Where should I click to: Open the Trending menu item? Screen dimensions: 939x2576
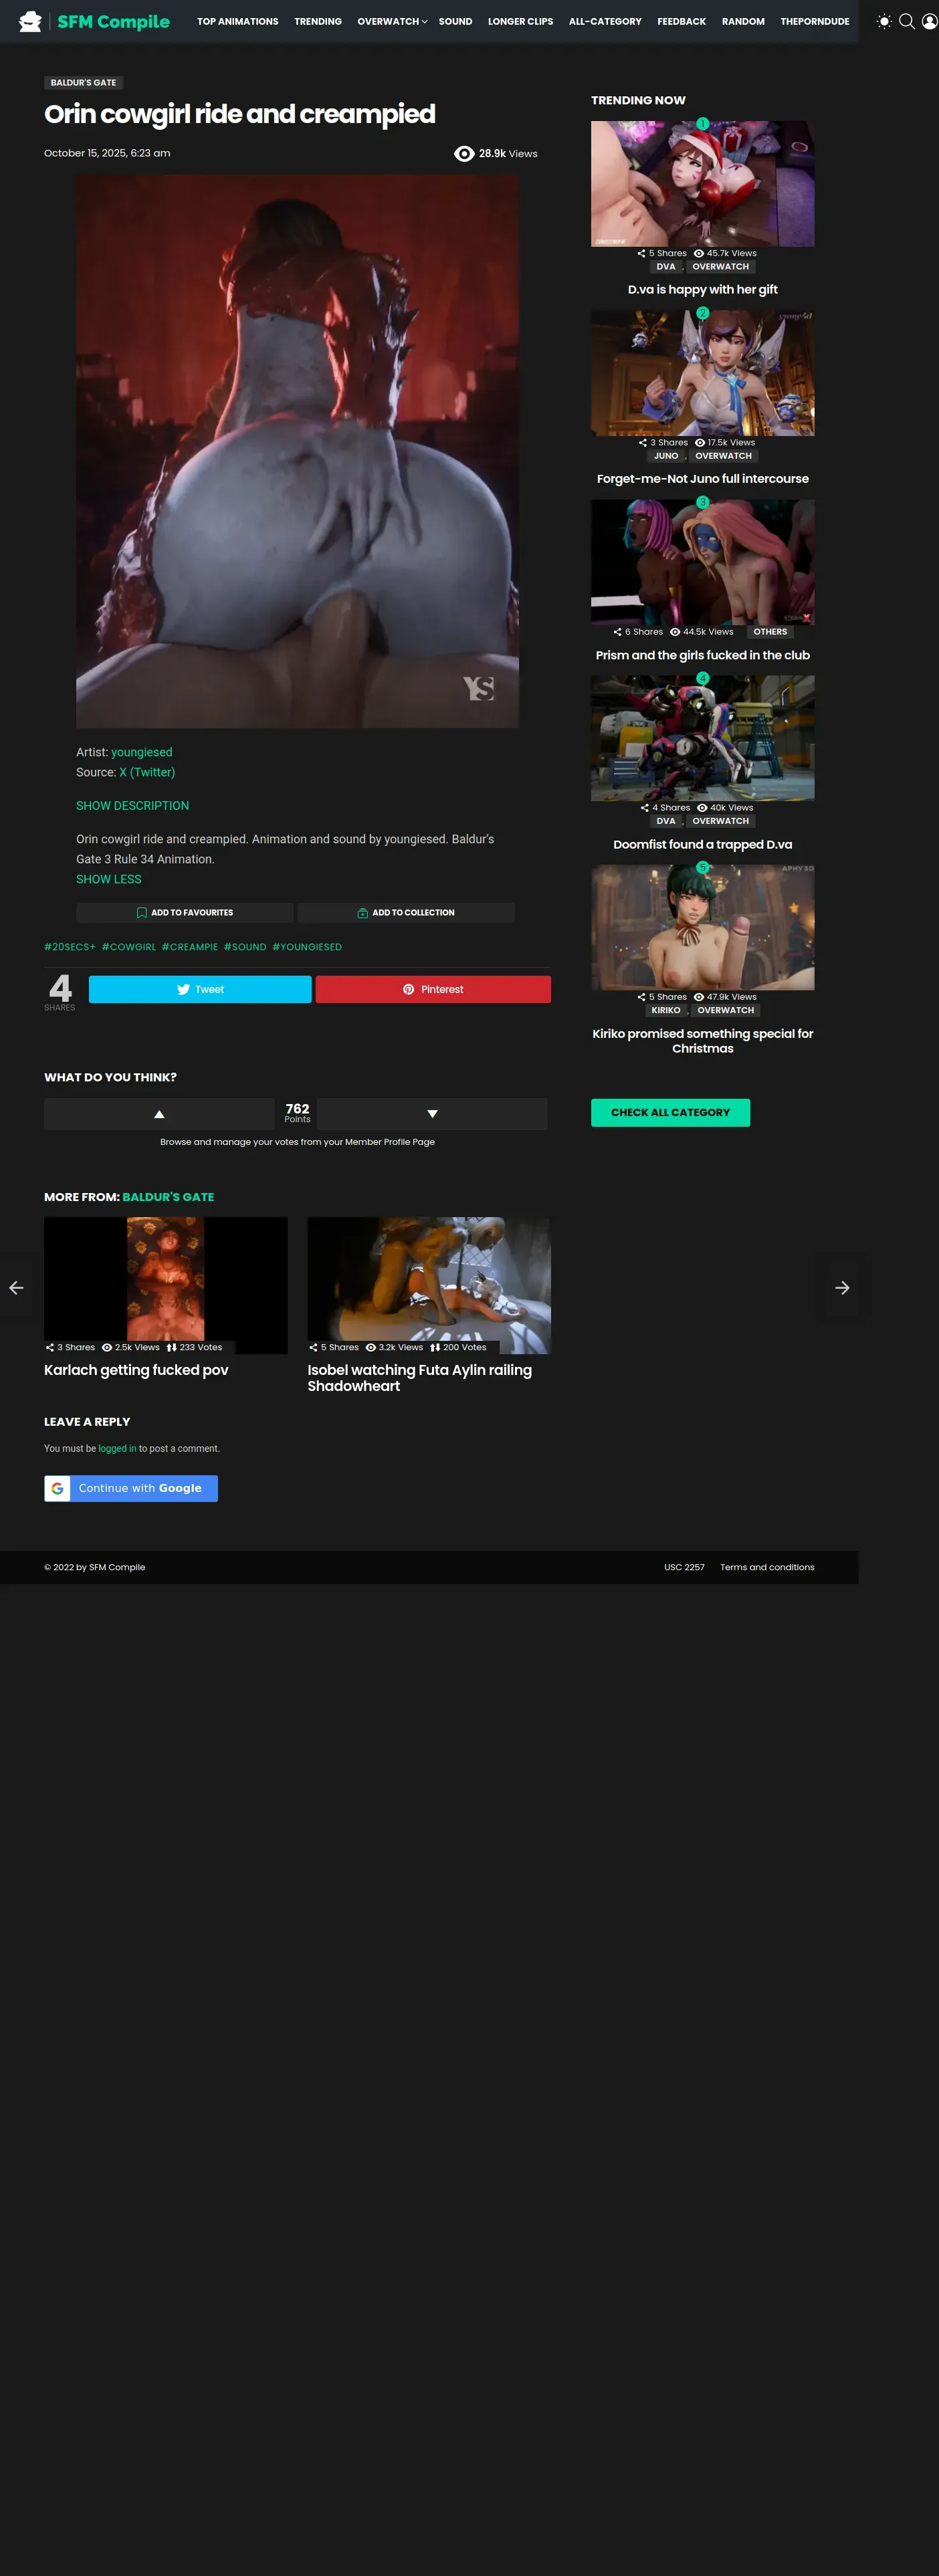coord(318,21)
